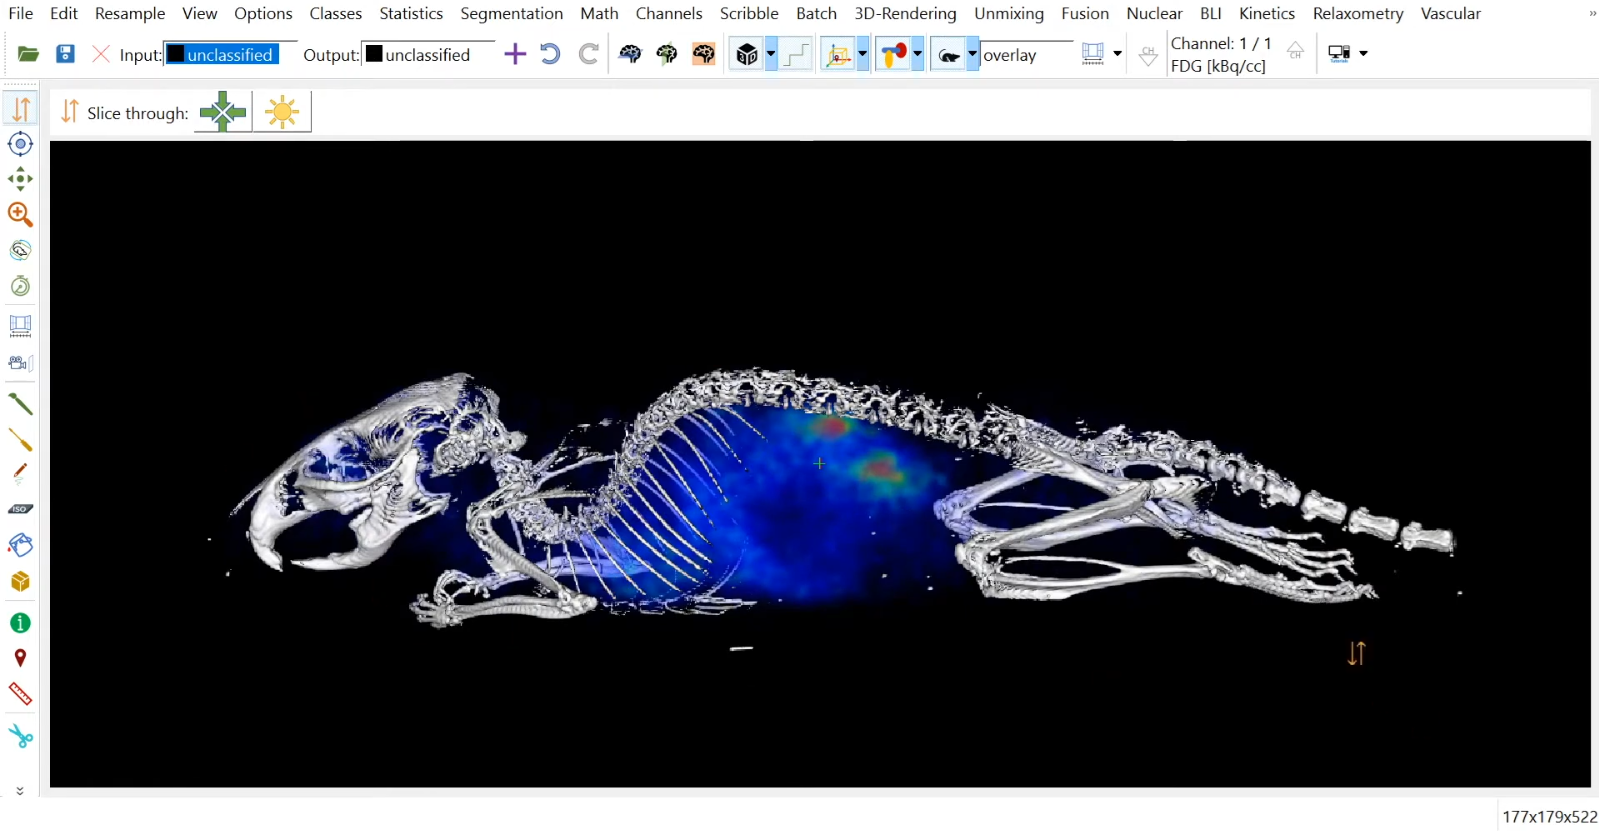This screenshot has height=831, width=1599.
Task: Select the green brush tool
Action: click(20, 404)
